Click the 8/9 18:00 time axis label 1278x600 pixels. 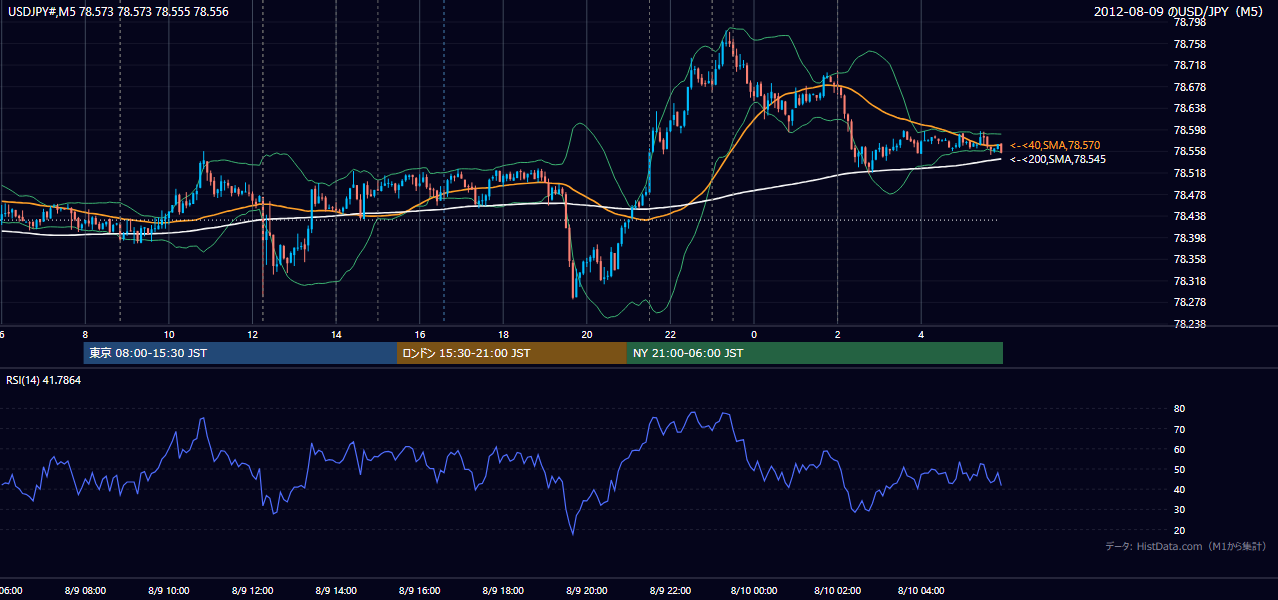[503, 591]
